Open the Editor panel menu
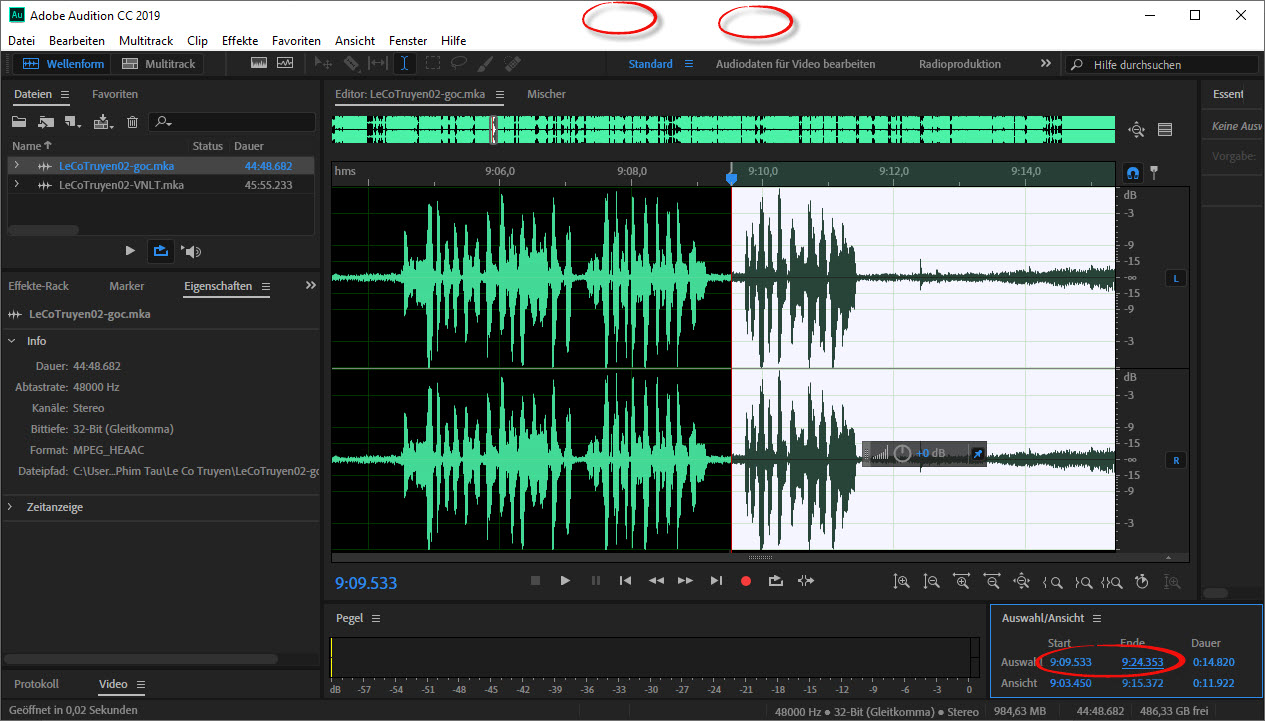The image size is (1265, 721). tap(500, 94)
